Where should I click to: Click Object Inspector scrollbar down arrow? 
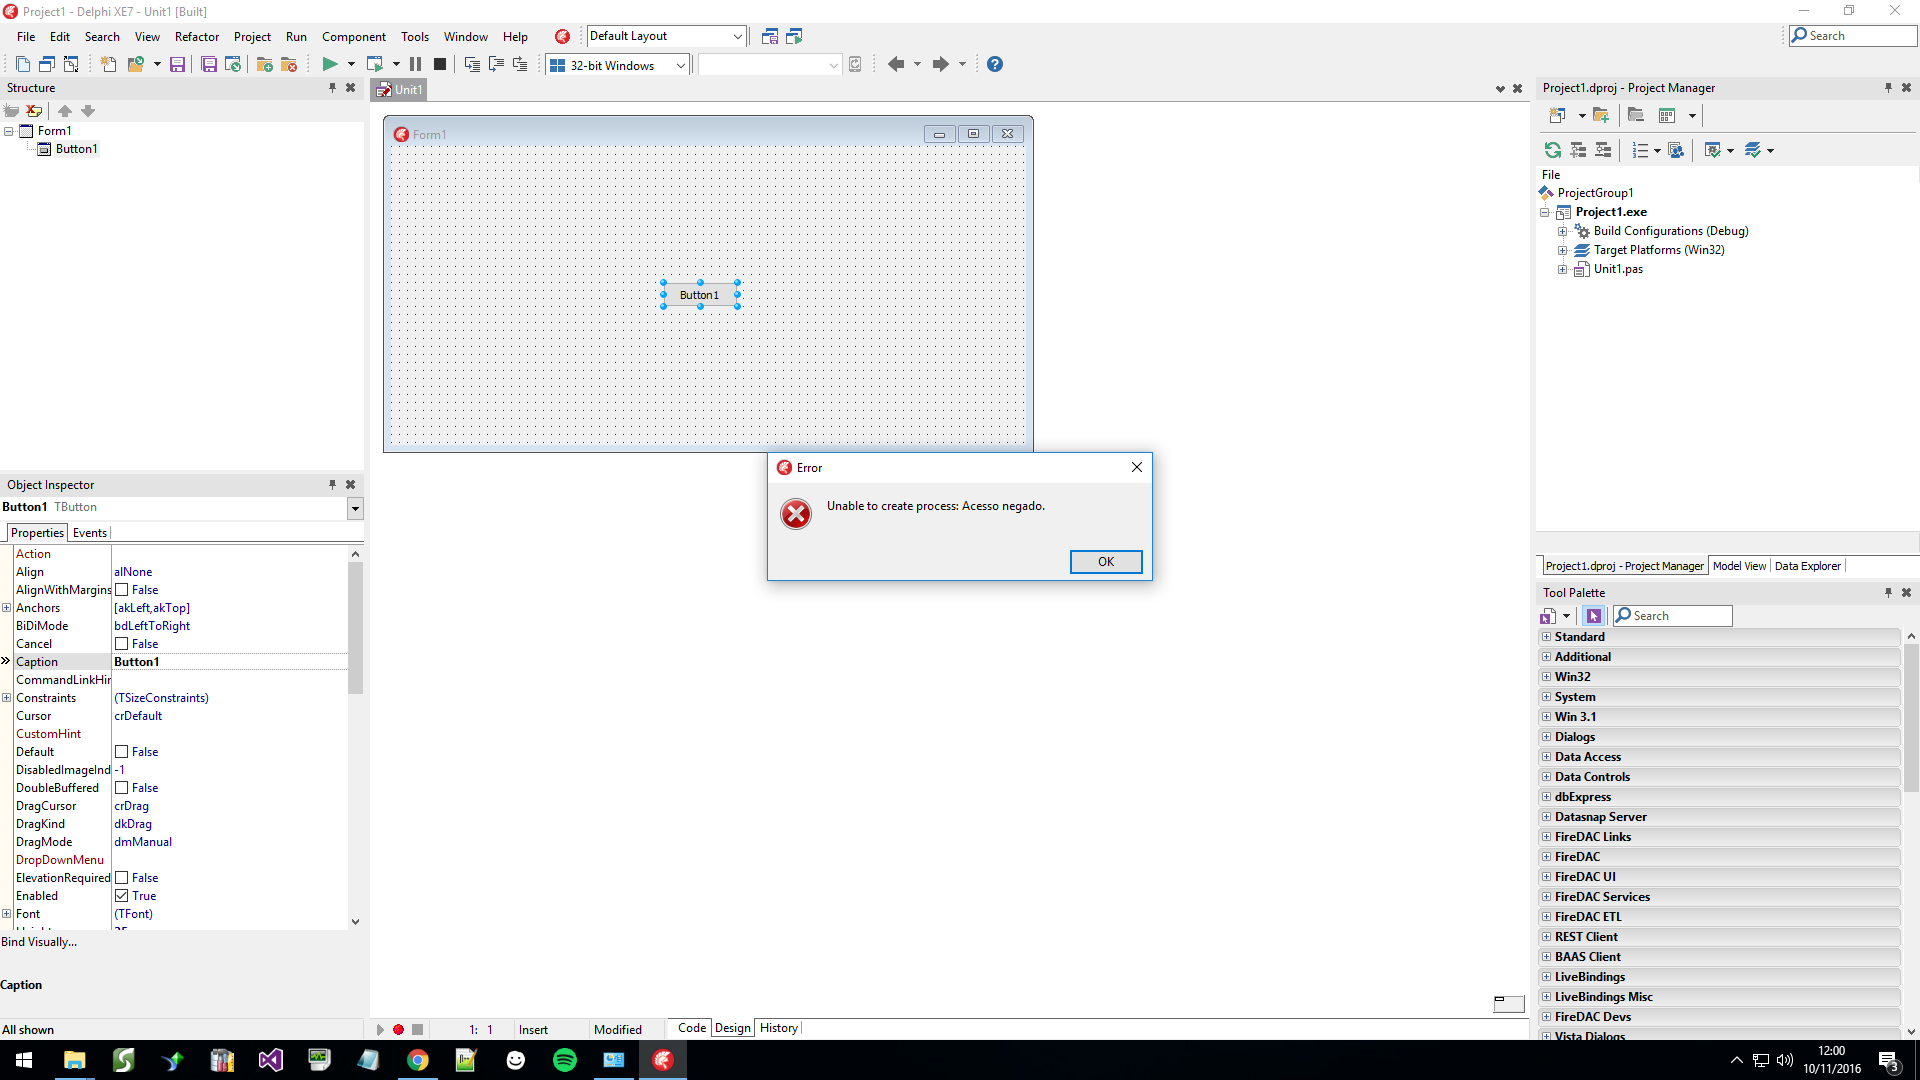(355, 922)
